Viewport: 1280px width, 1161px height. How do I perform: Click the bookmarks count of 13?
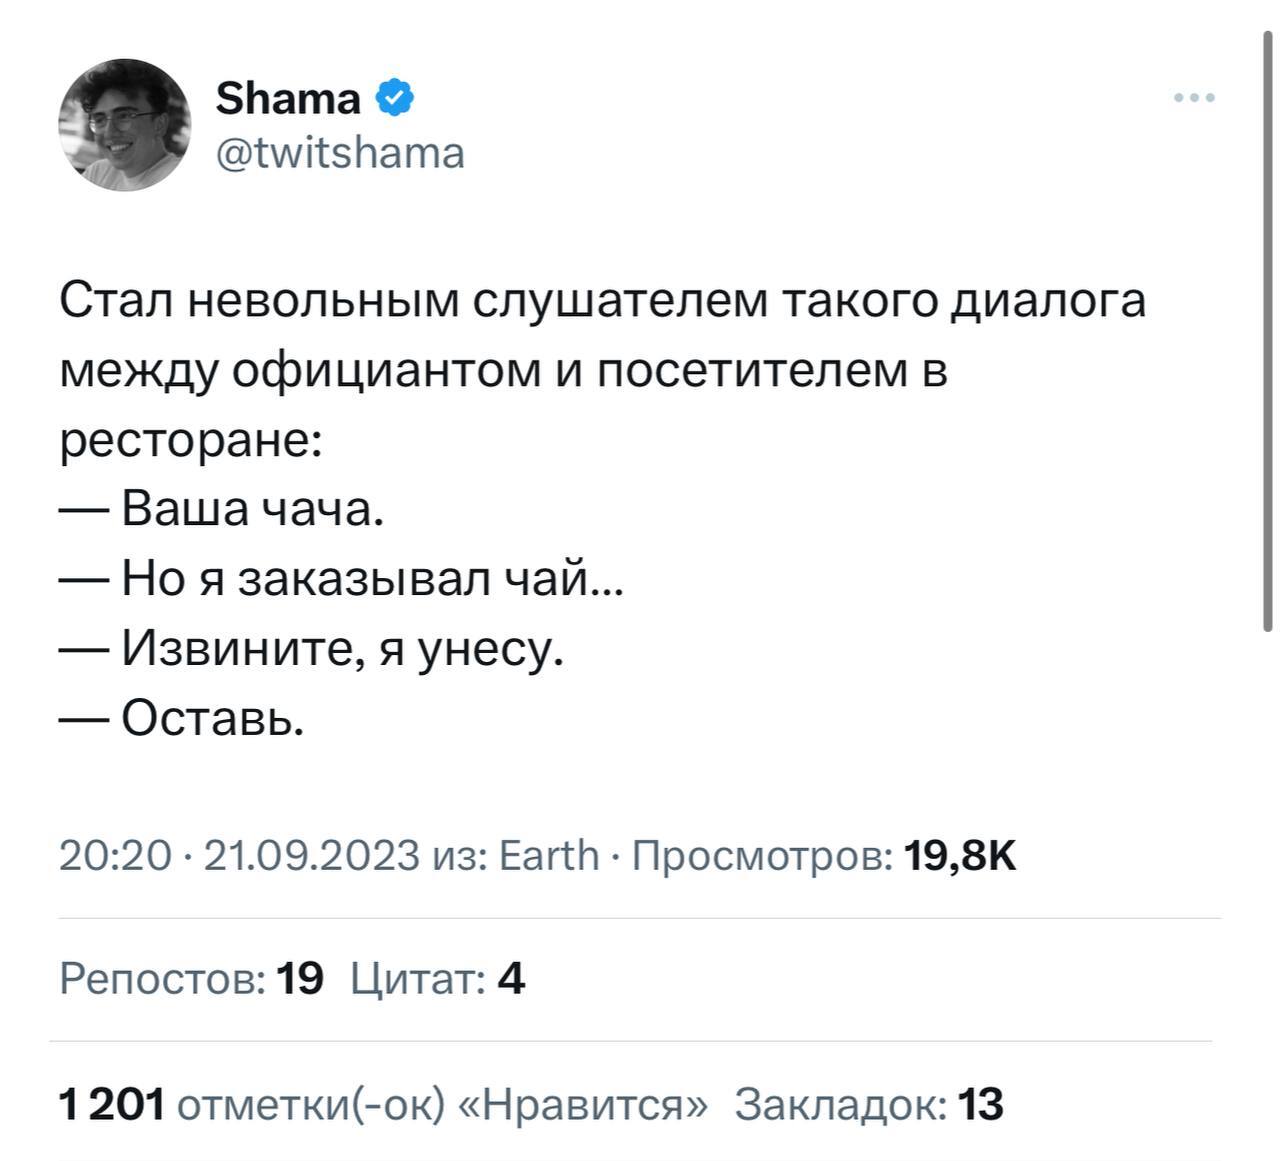click(x=868, y=1105)
